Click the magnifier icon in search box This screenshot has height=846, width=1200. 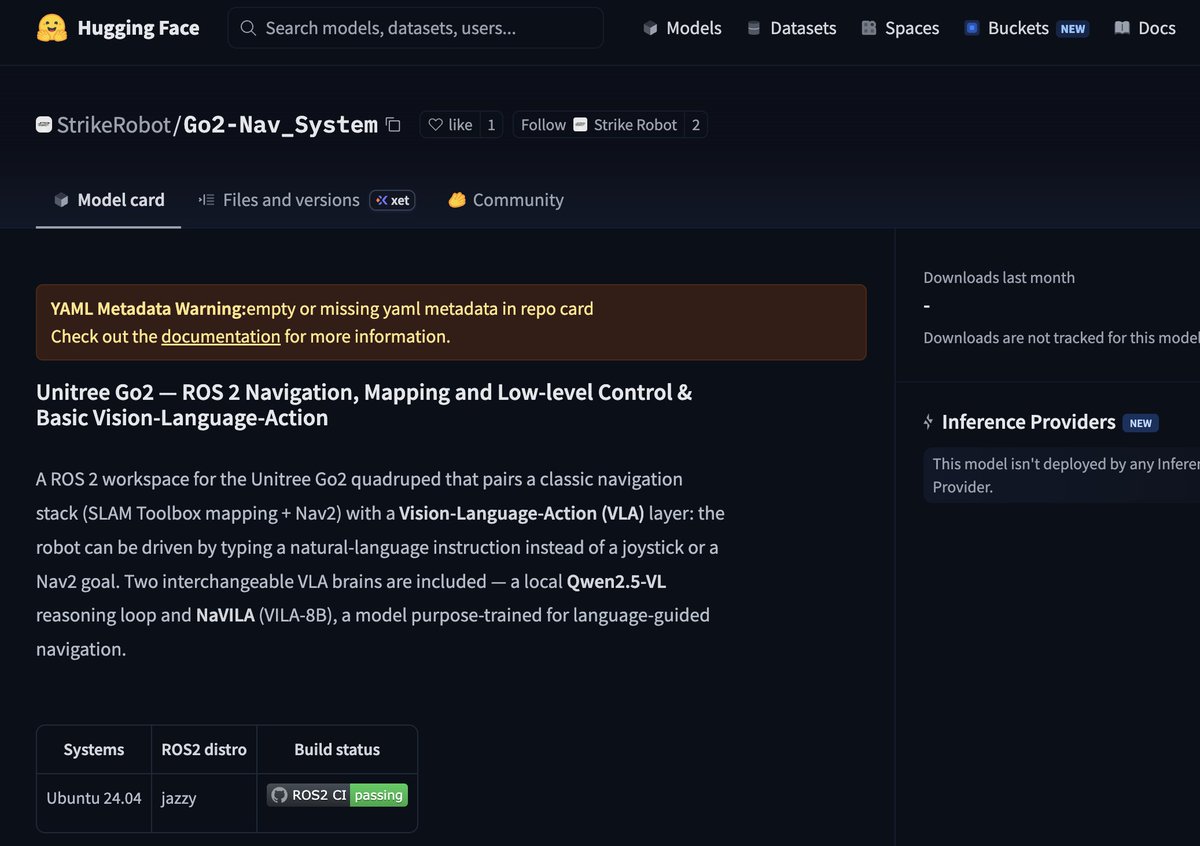point(248,28)
